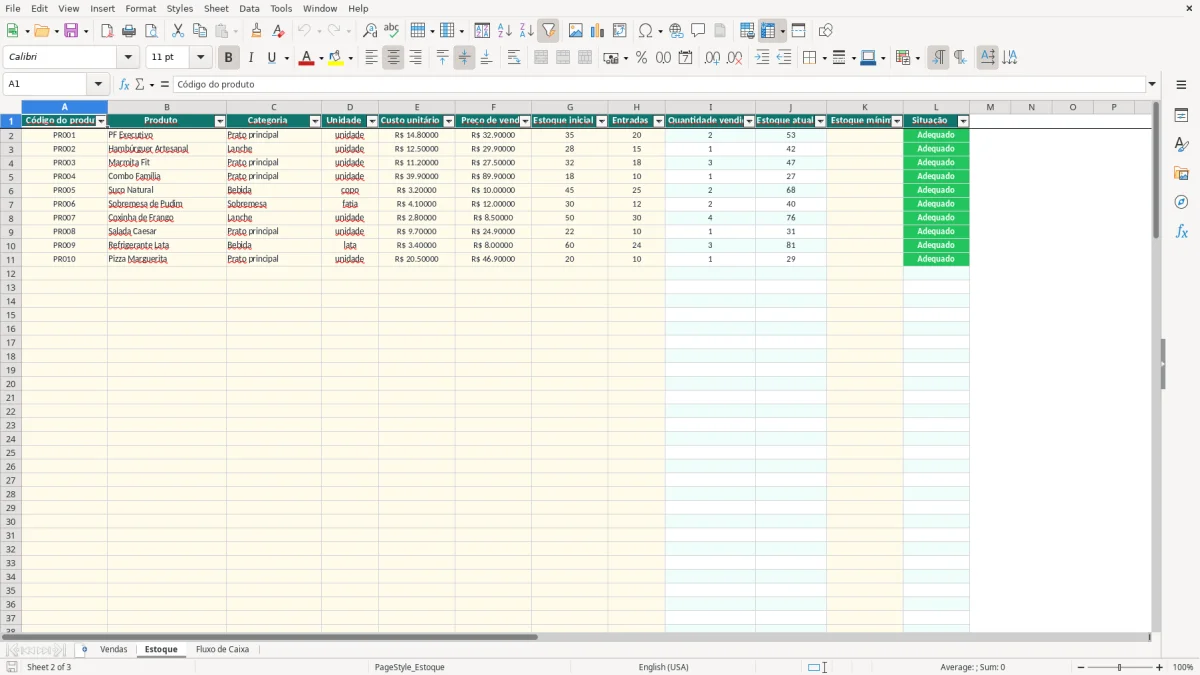Toggle the AutoFilter toolbar icon

(x=548, y=31)
